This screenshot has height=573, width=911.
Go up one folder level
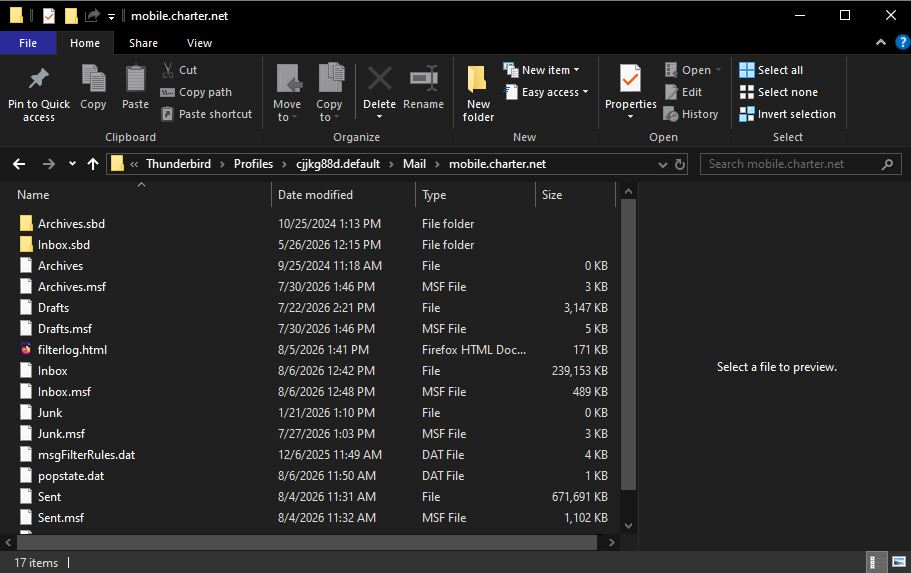pyautogui.click(x=93, y=164)
